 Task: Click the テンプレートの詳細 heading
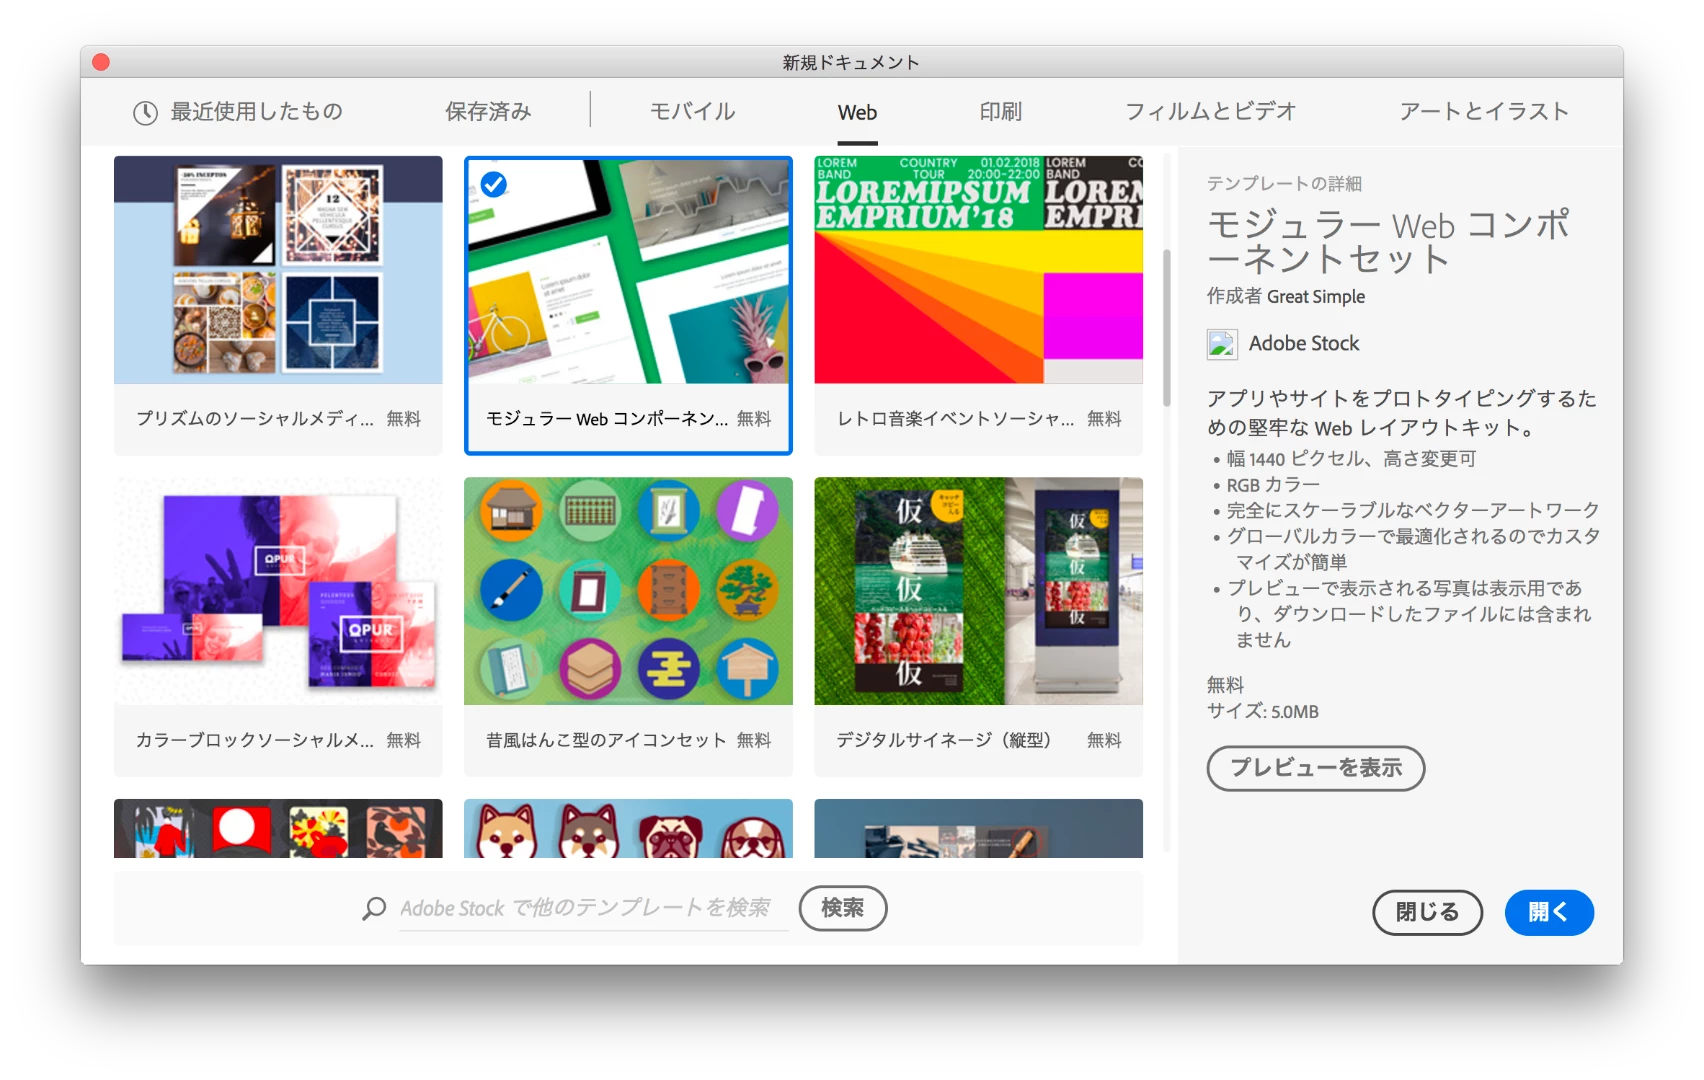pos(1284,184)
